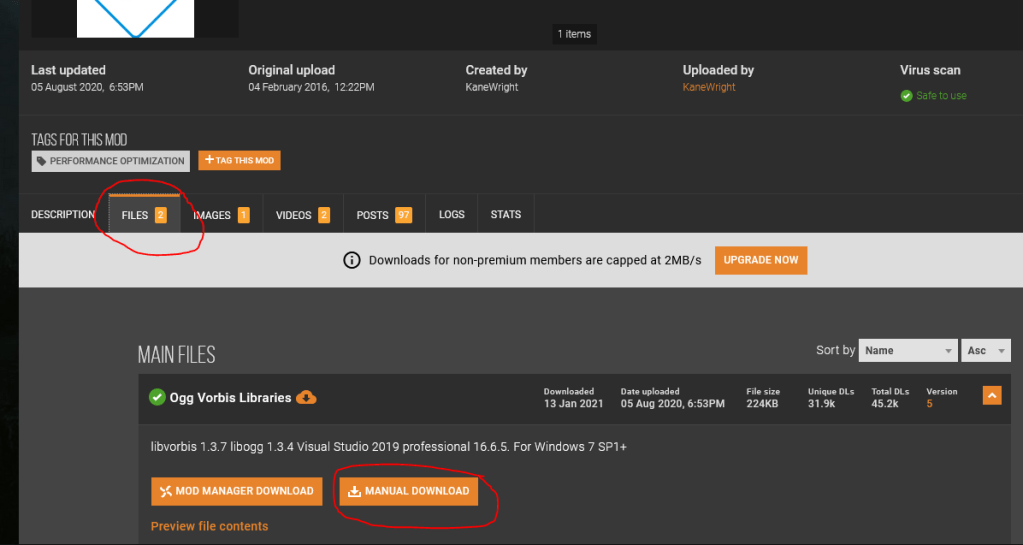Open the Videos tab

pyautogui.click(x=302, y=215)
